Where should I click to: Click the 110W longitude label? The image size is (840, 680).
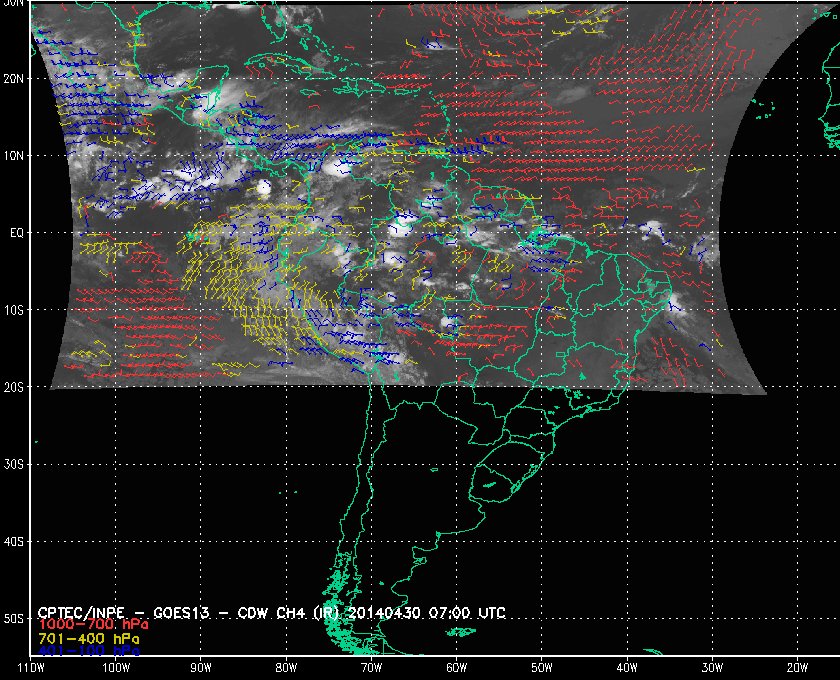click(31, 668)
